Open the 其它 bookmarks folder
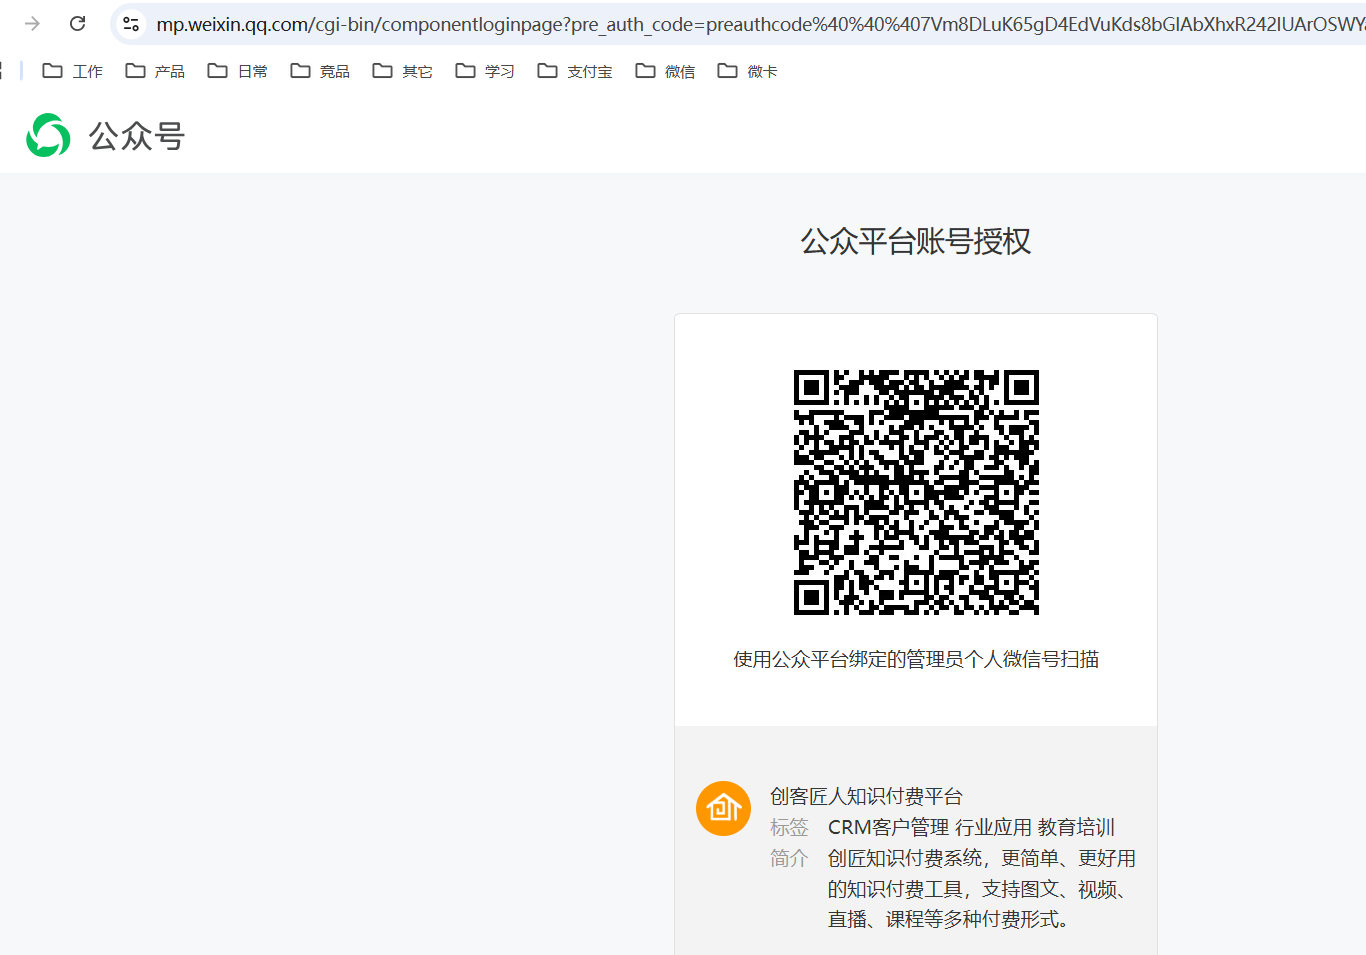 [x=403, y=71]
